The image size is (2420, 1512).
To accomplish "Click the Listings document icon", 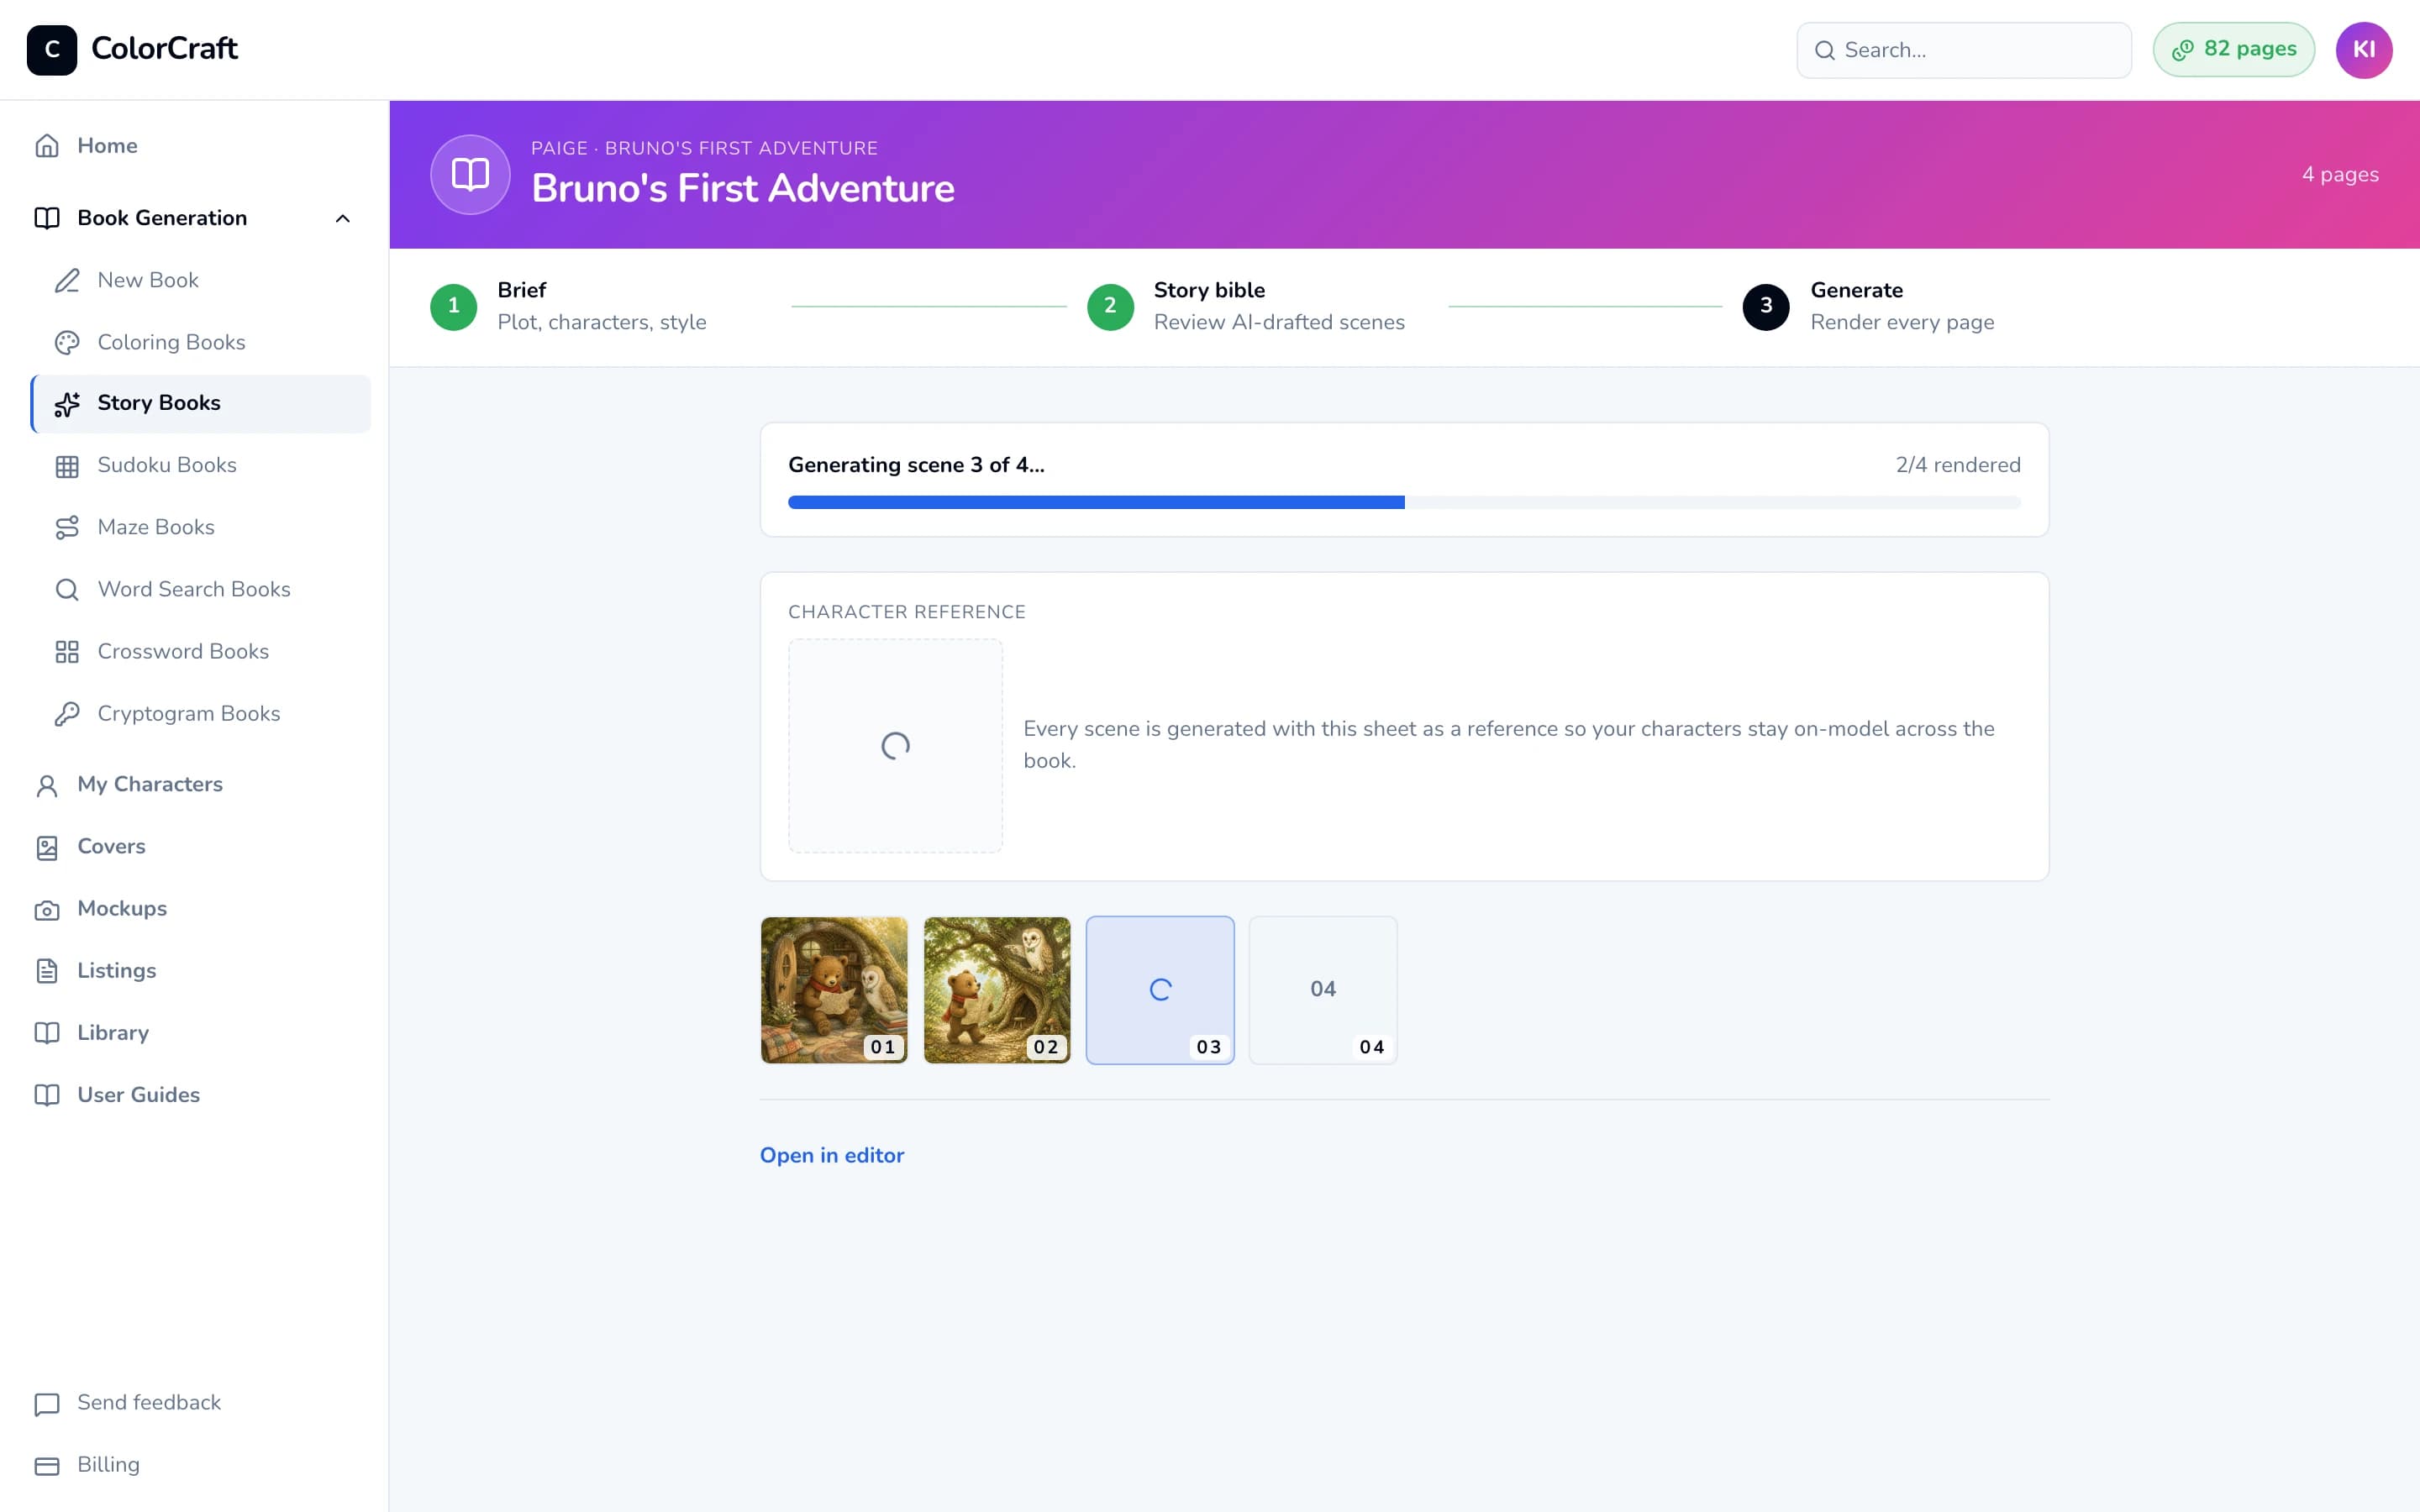I will click(x=47, y=971).
